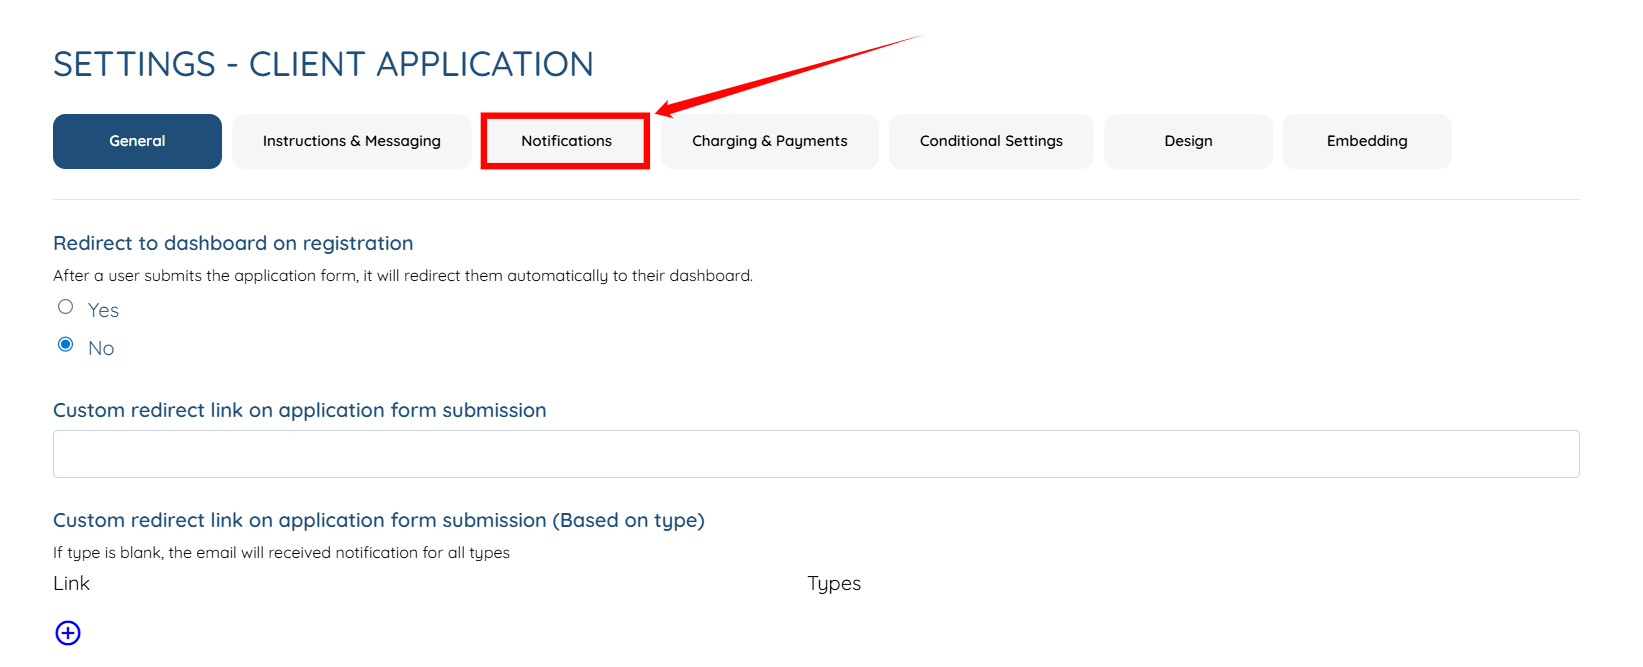This screenshot has height=667, width=1643.
Task: Click the '(Based on type)' redirect heading
Action: tap(379, 520)
